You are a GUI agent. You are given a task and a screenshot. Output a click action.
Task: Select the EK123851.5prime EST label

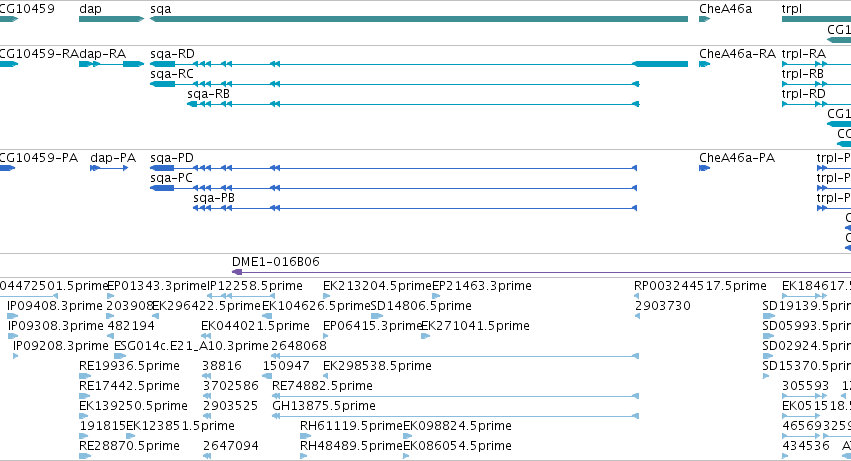180,426
